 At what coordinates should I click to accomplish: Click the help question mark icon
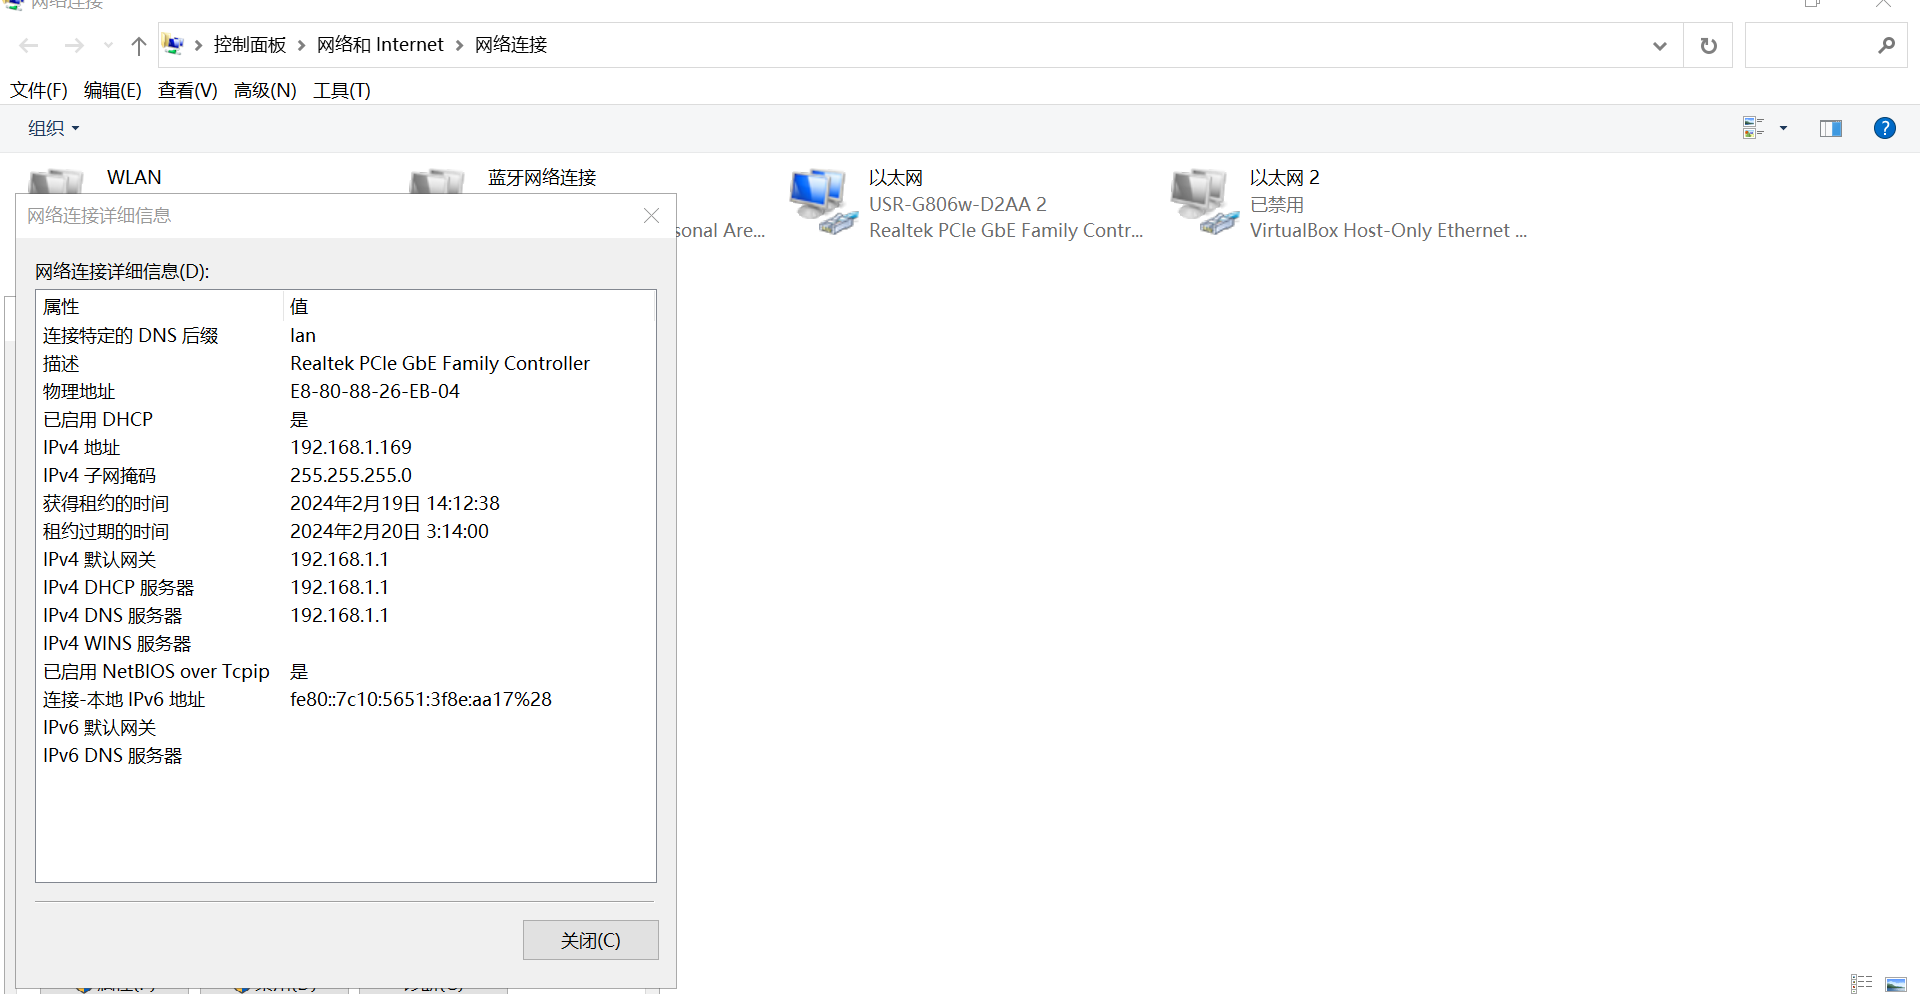tap(1884, 128)
